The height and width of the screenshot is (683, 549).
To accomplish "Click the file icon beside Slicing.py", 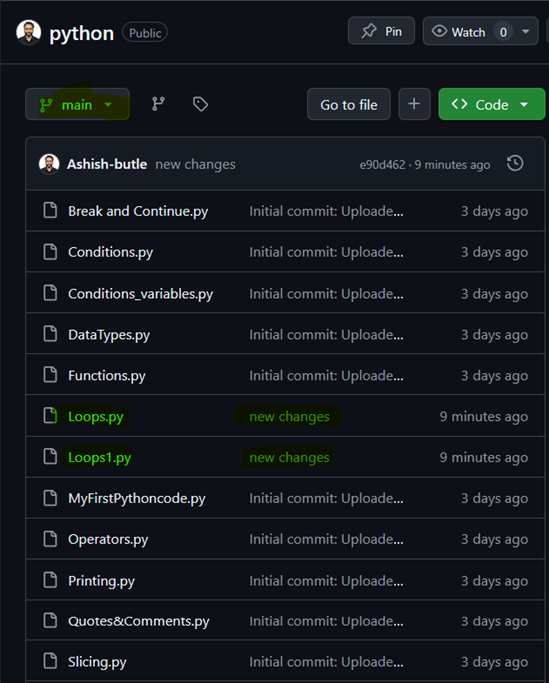I will point(50,661).
